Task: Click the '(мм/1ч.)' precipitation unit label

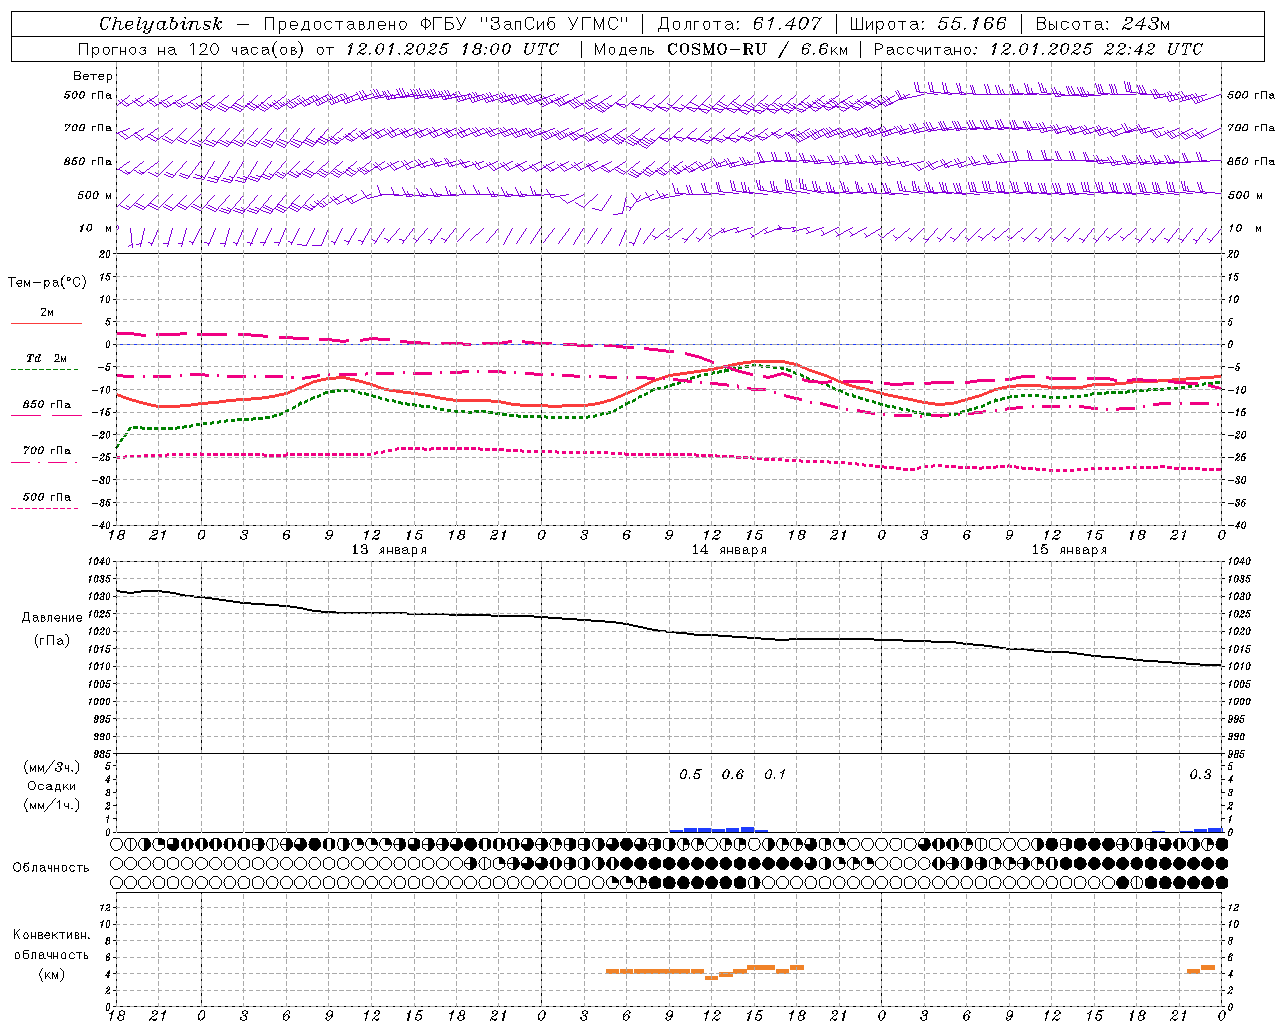Action: 51,805
